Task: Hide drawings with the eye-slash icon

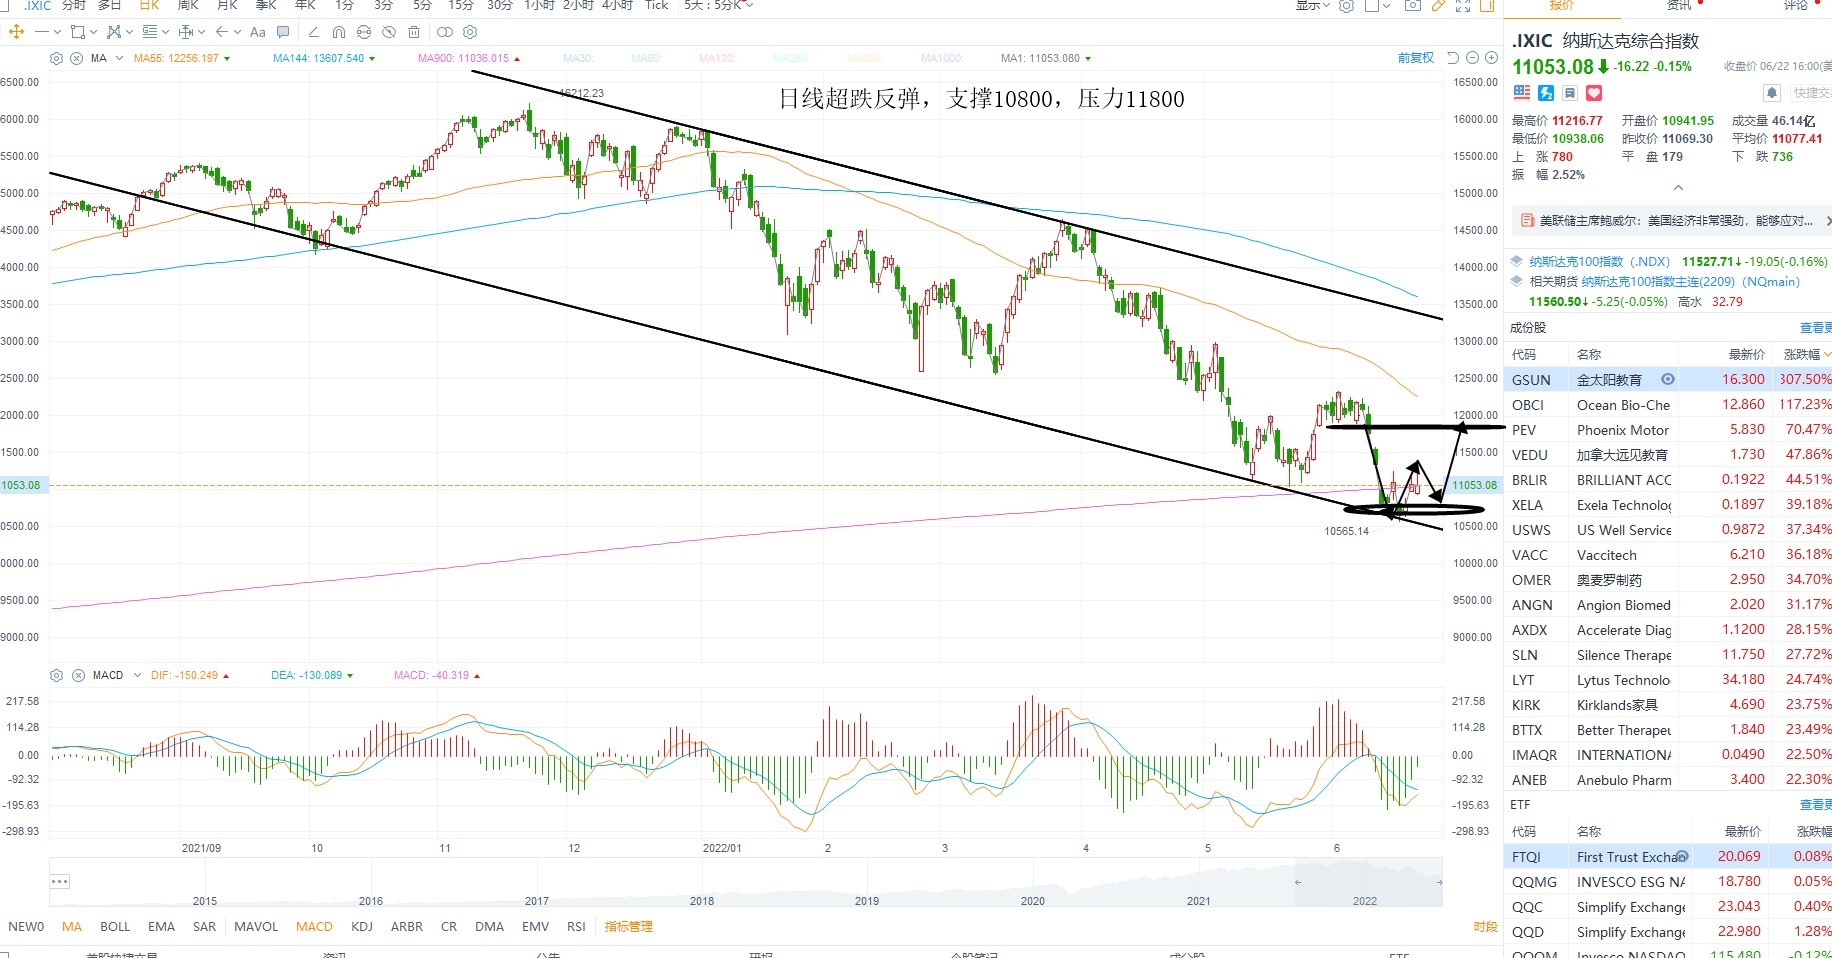Action: (389, 32)
